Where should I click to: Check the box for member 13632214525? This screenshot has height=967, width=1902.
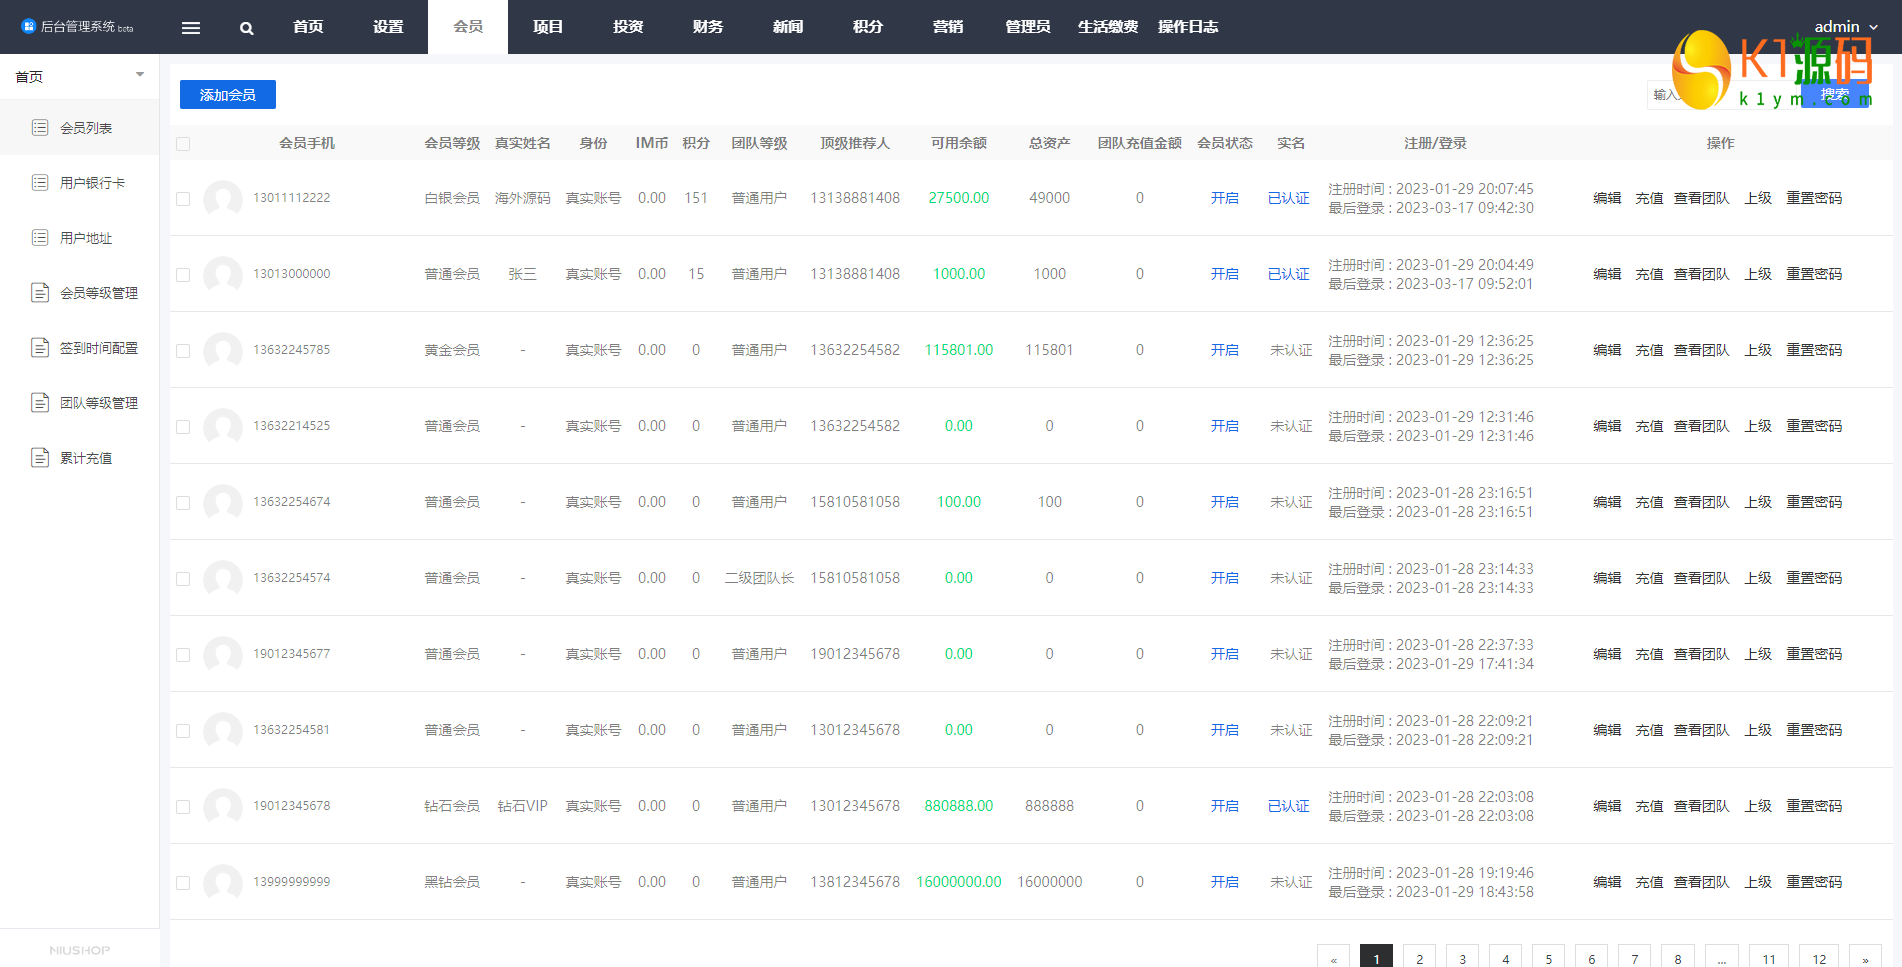[x=183, y=427]
